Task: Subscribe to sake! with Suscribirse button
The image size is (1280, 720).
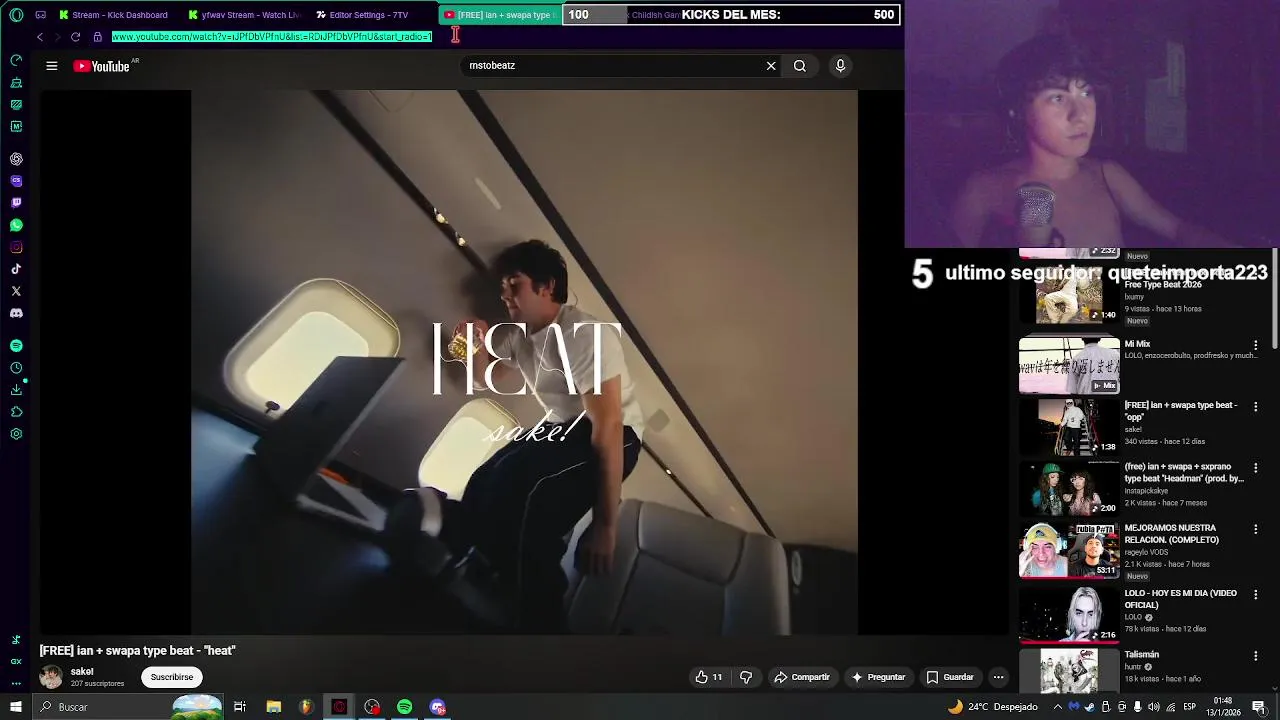Action: coord(172,677)
